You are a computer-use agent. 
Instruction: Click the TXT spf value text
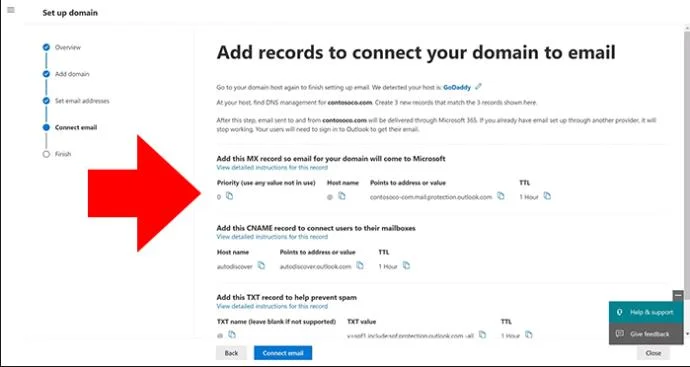411,336
